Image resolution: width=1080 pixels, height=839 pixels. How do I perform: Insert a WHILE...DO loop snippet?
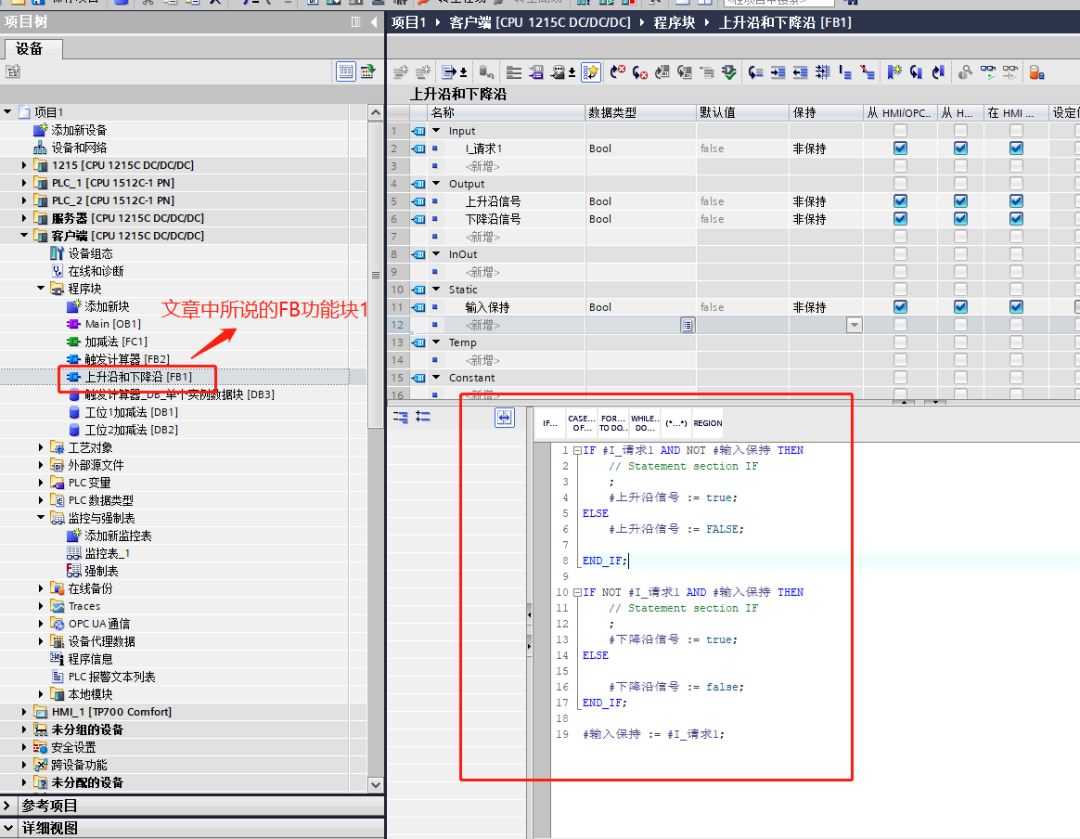pos(645,421)
